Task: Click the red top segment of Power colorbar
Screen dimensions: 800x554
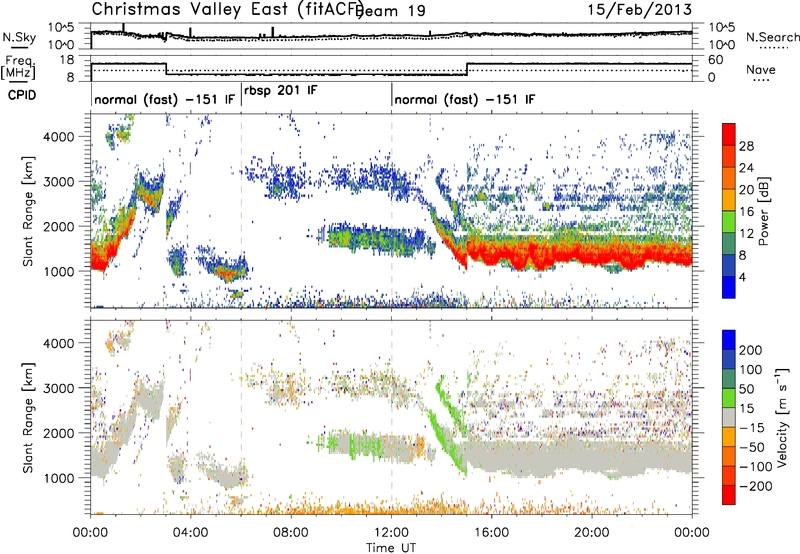Action: pyautogui.click(x=729, y=134)
